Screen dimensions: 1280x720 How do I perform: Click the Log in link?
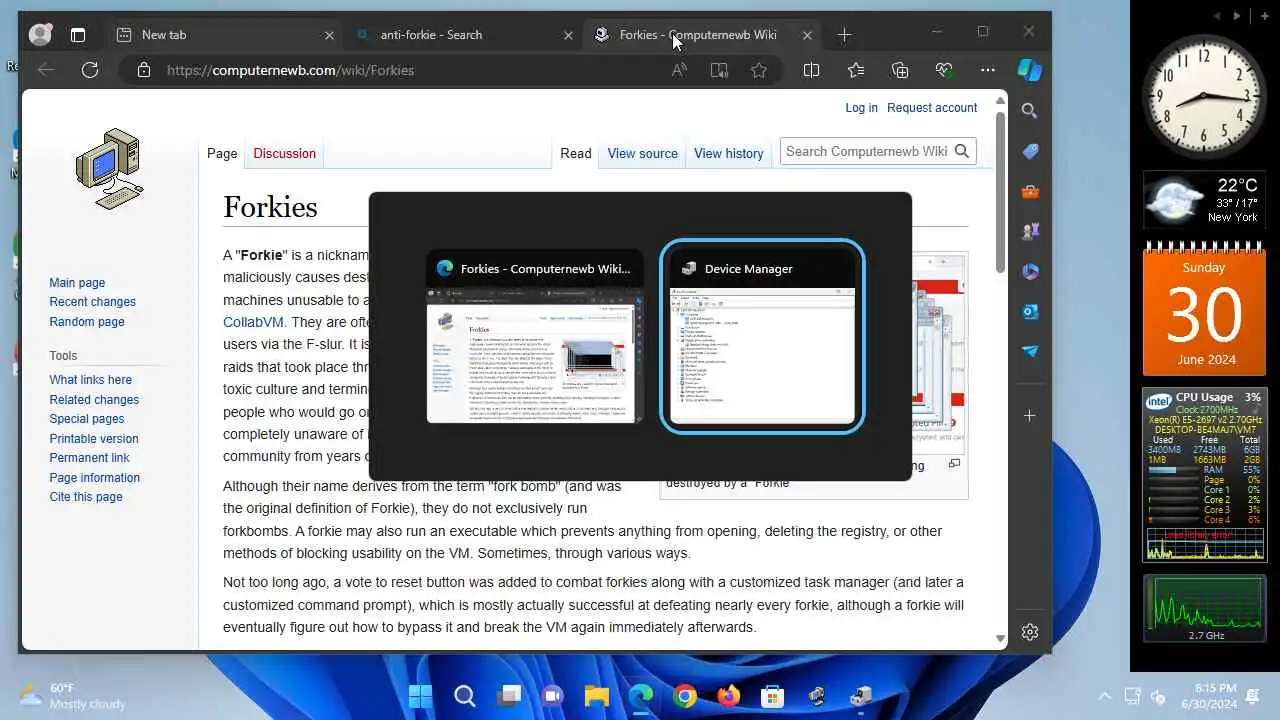point(861,108)
